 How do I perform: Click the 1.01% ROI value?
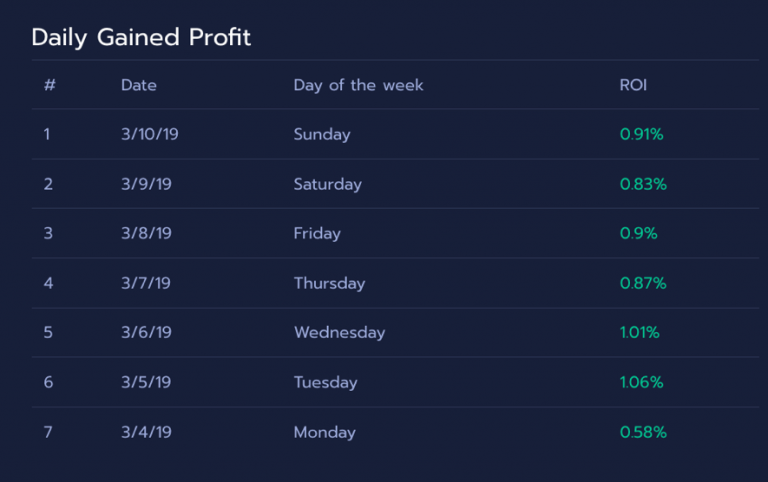[x=640, y=332]
